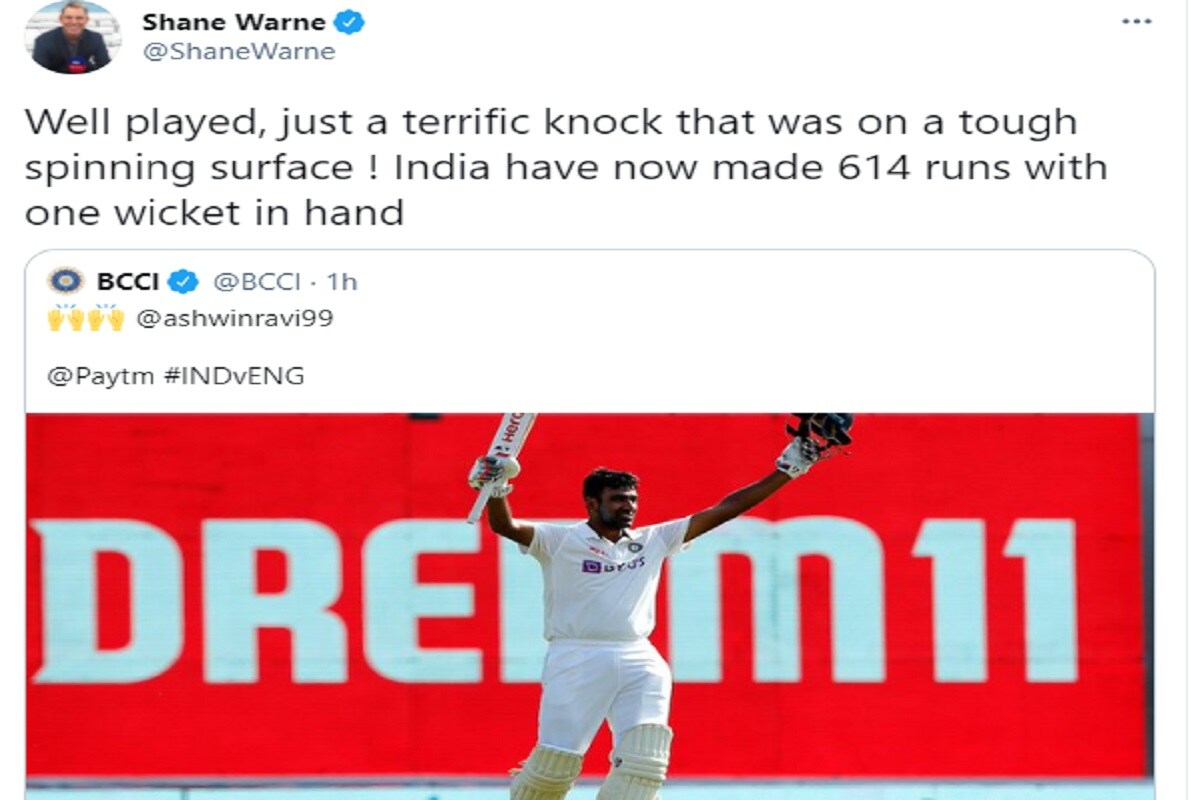This screenshot has height=800, width=1200.
Task: Open Shane Warne's profile picture
Action: tap(70, 37)
